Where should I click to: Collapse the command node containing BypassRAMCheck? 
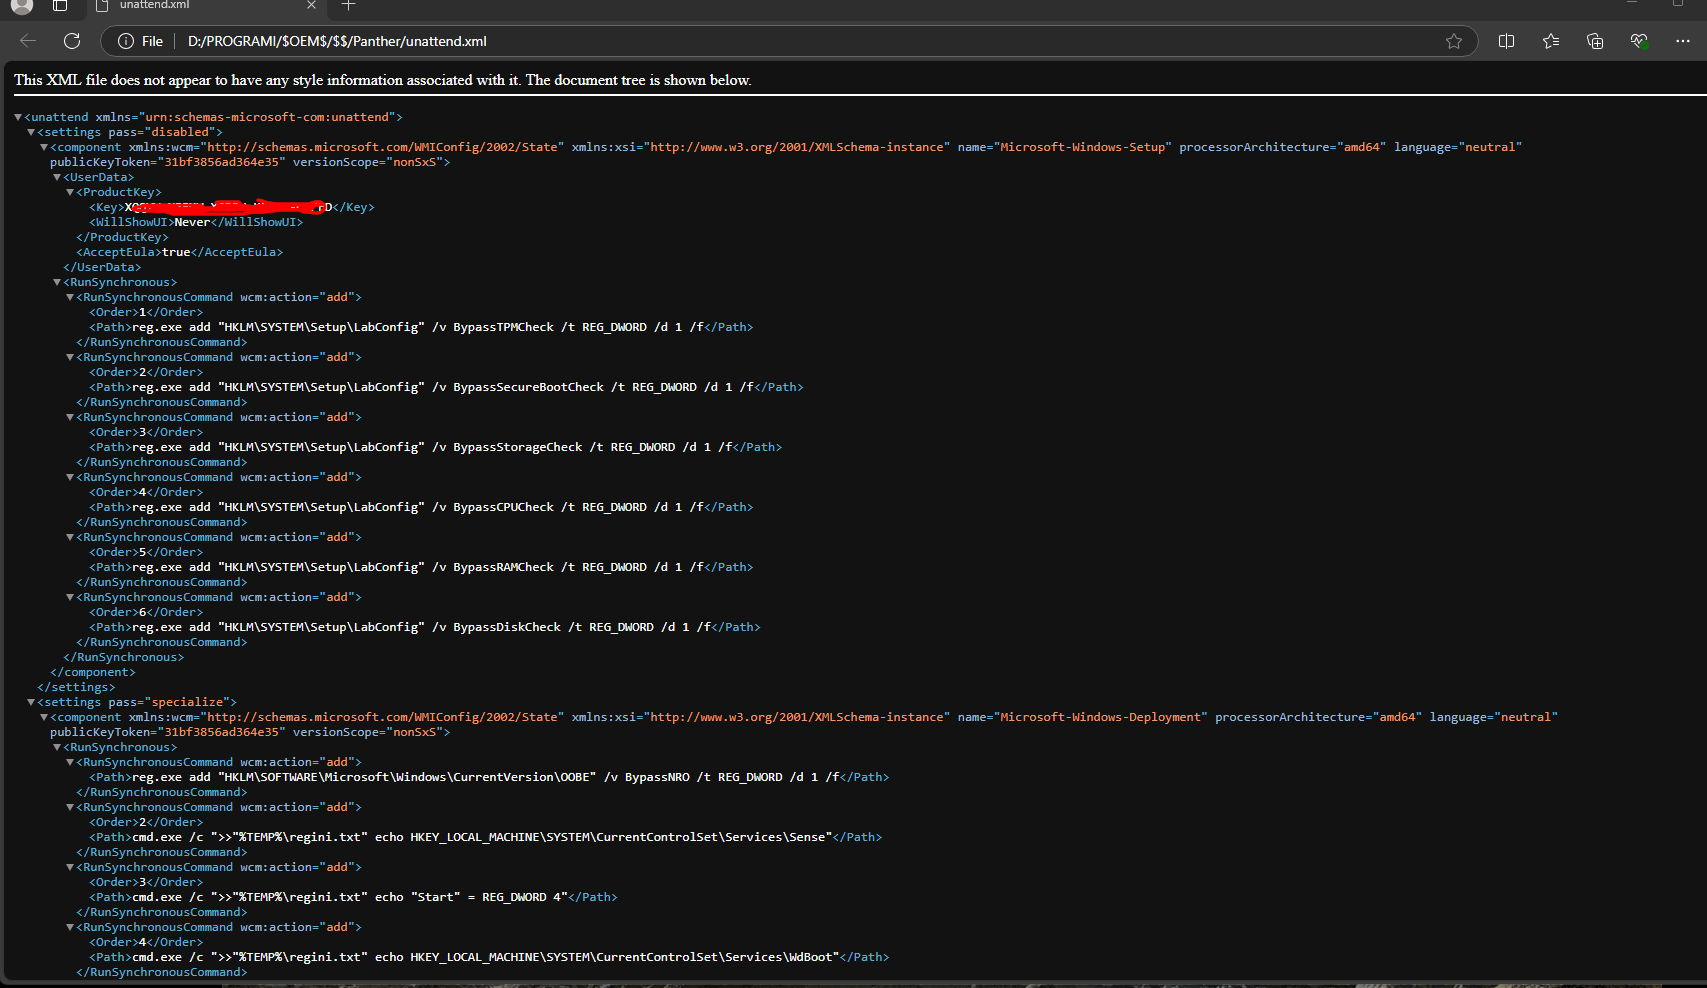point(70,537)
